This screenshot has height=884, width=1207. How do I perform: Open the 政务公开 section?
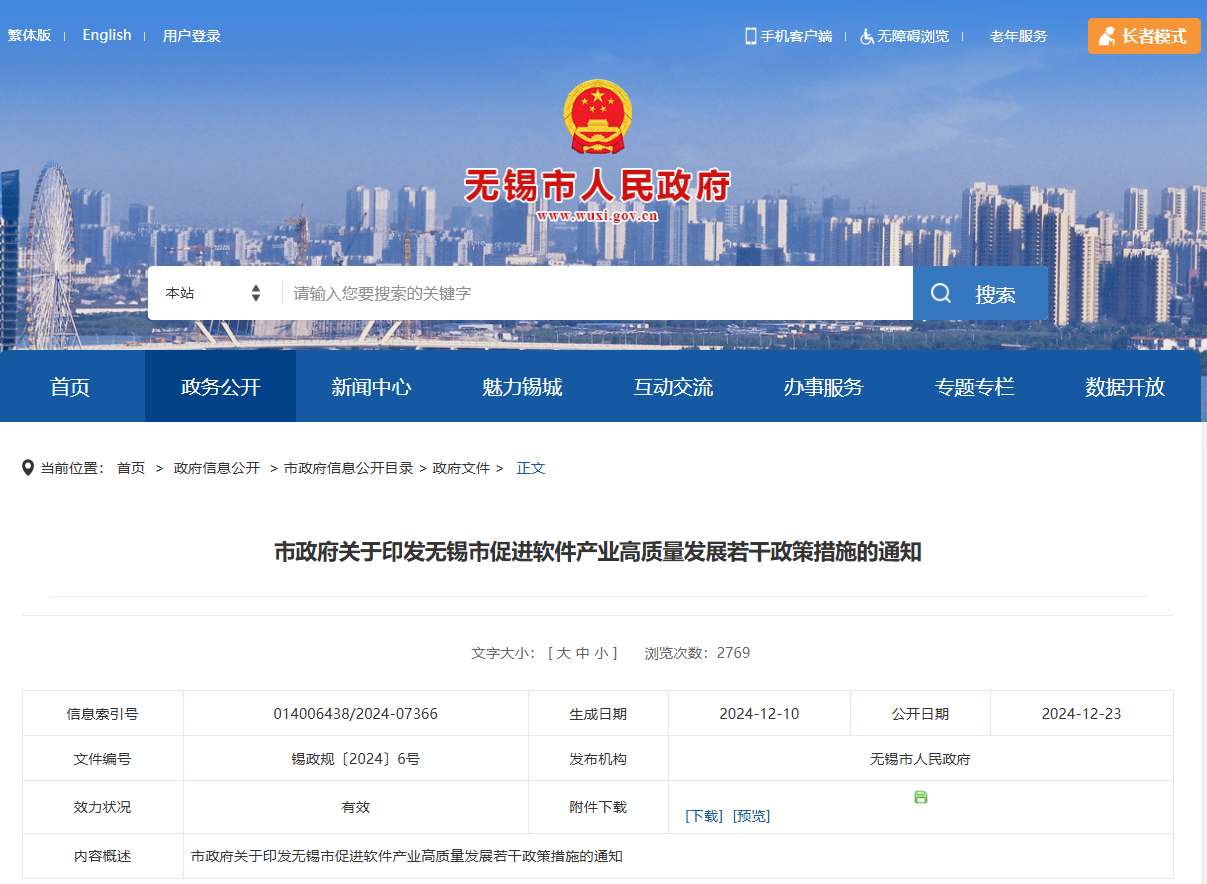tap(220, 386)
